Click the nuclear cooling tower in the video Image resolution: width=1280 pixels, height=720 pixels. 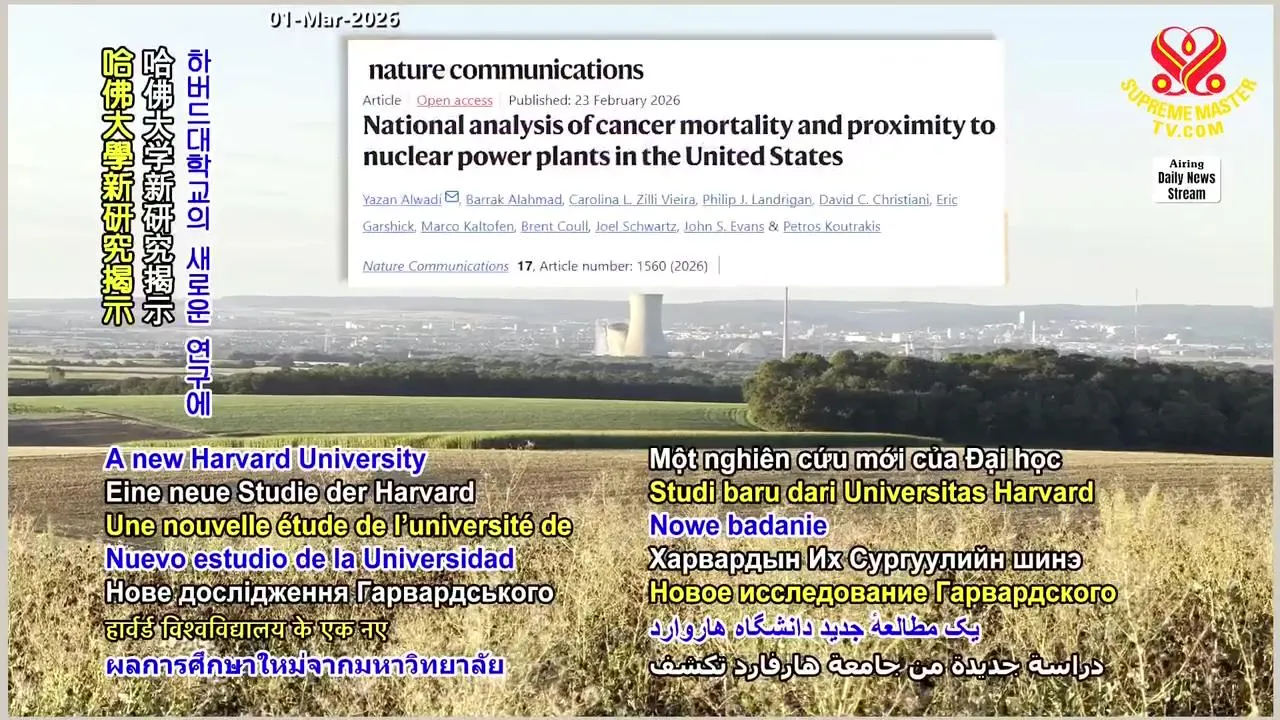point(645,325)
